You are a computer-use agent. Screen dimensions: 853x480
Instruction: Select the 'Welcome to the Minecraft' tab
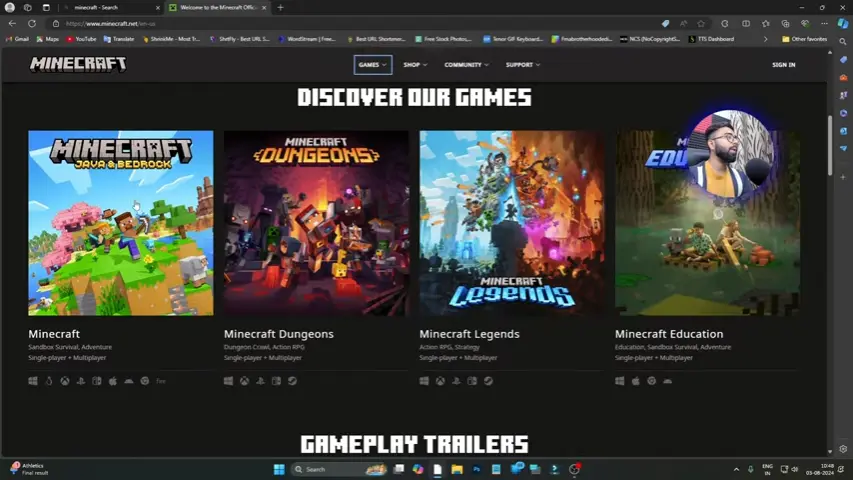point(218,8)
